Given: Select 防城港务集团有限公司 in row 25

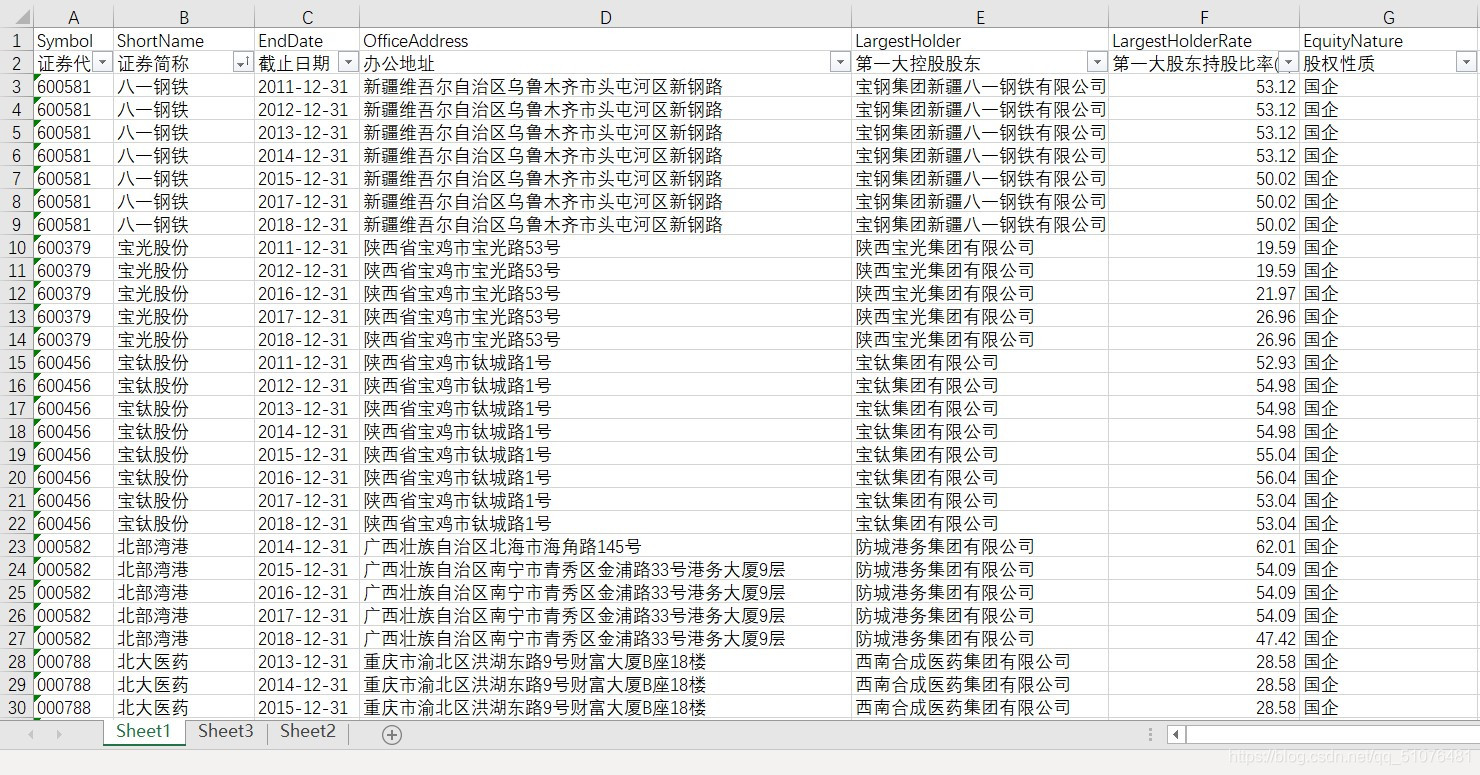Looking at the screenshot, I should [980, 592].
